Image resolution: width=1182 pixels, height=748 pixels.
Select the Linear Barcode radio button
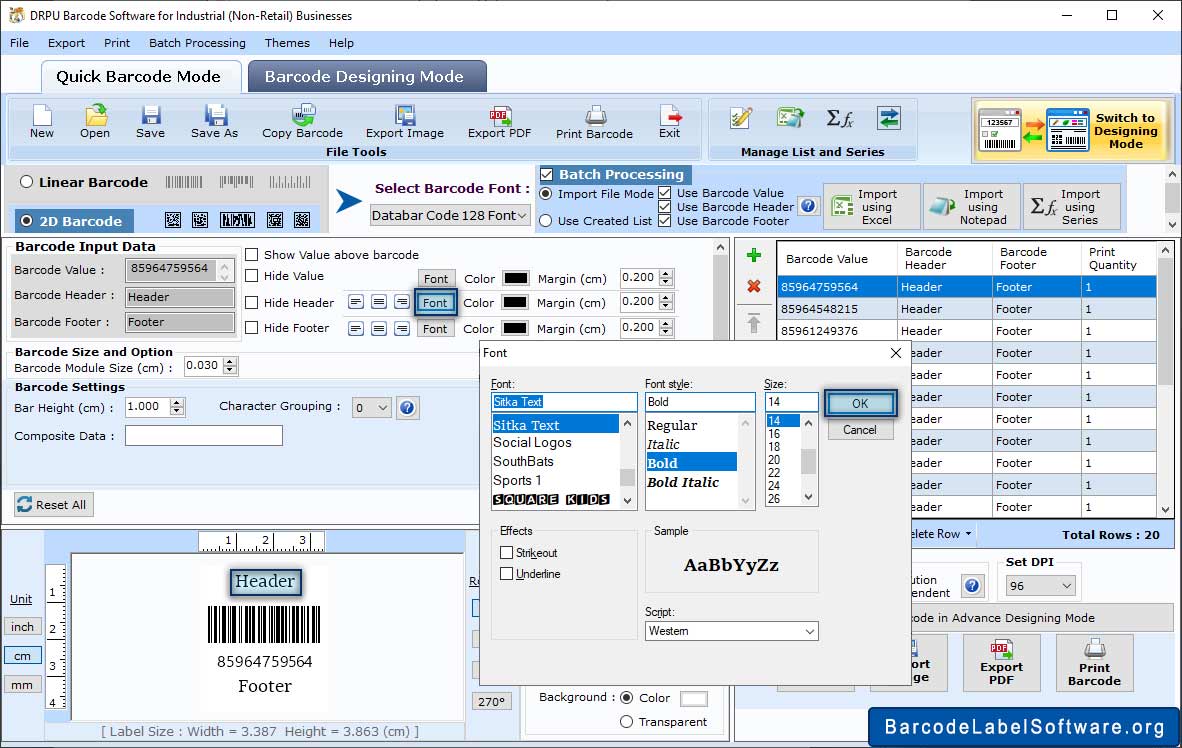[26, 182]
